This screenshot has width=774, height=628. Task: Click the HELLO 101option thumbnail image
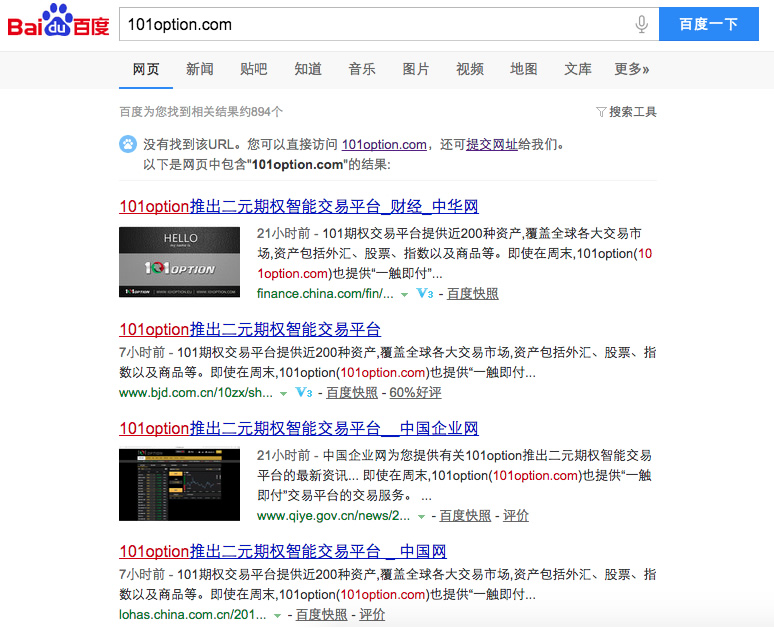pos(179,262)
